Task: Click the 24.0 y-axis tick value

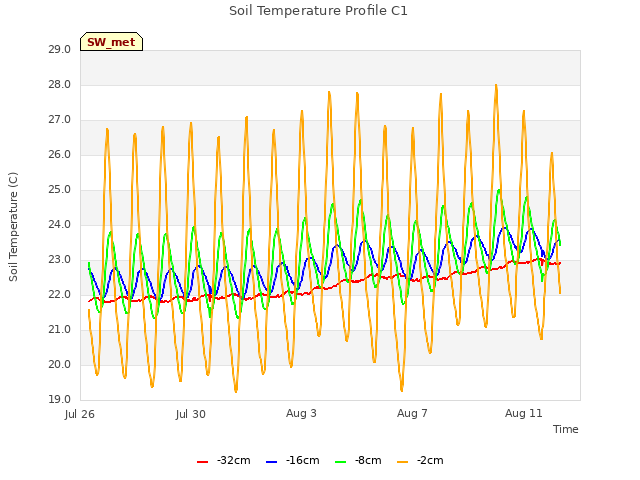Action: (x=60, y=224)
